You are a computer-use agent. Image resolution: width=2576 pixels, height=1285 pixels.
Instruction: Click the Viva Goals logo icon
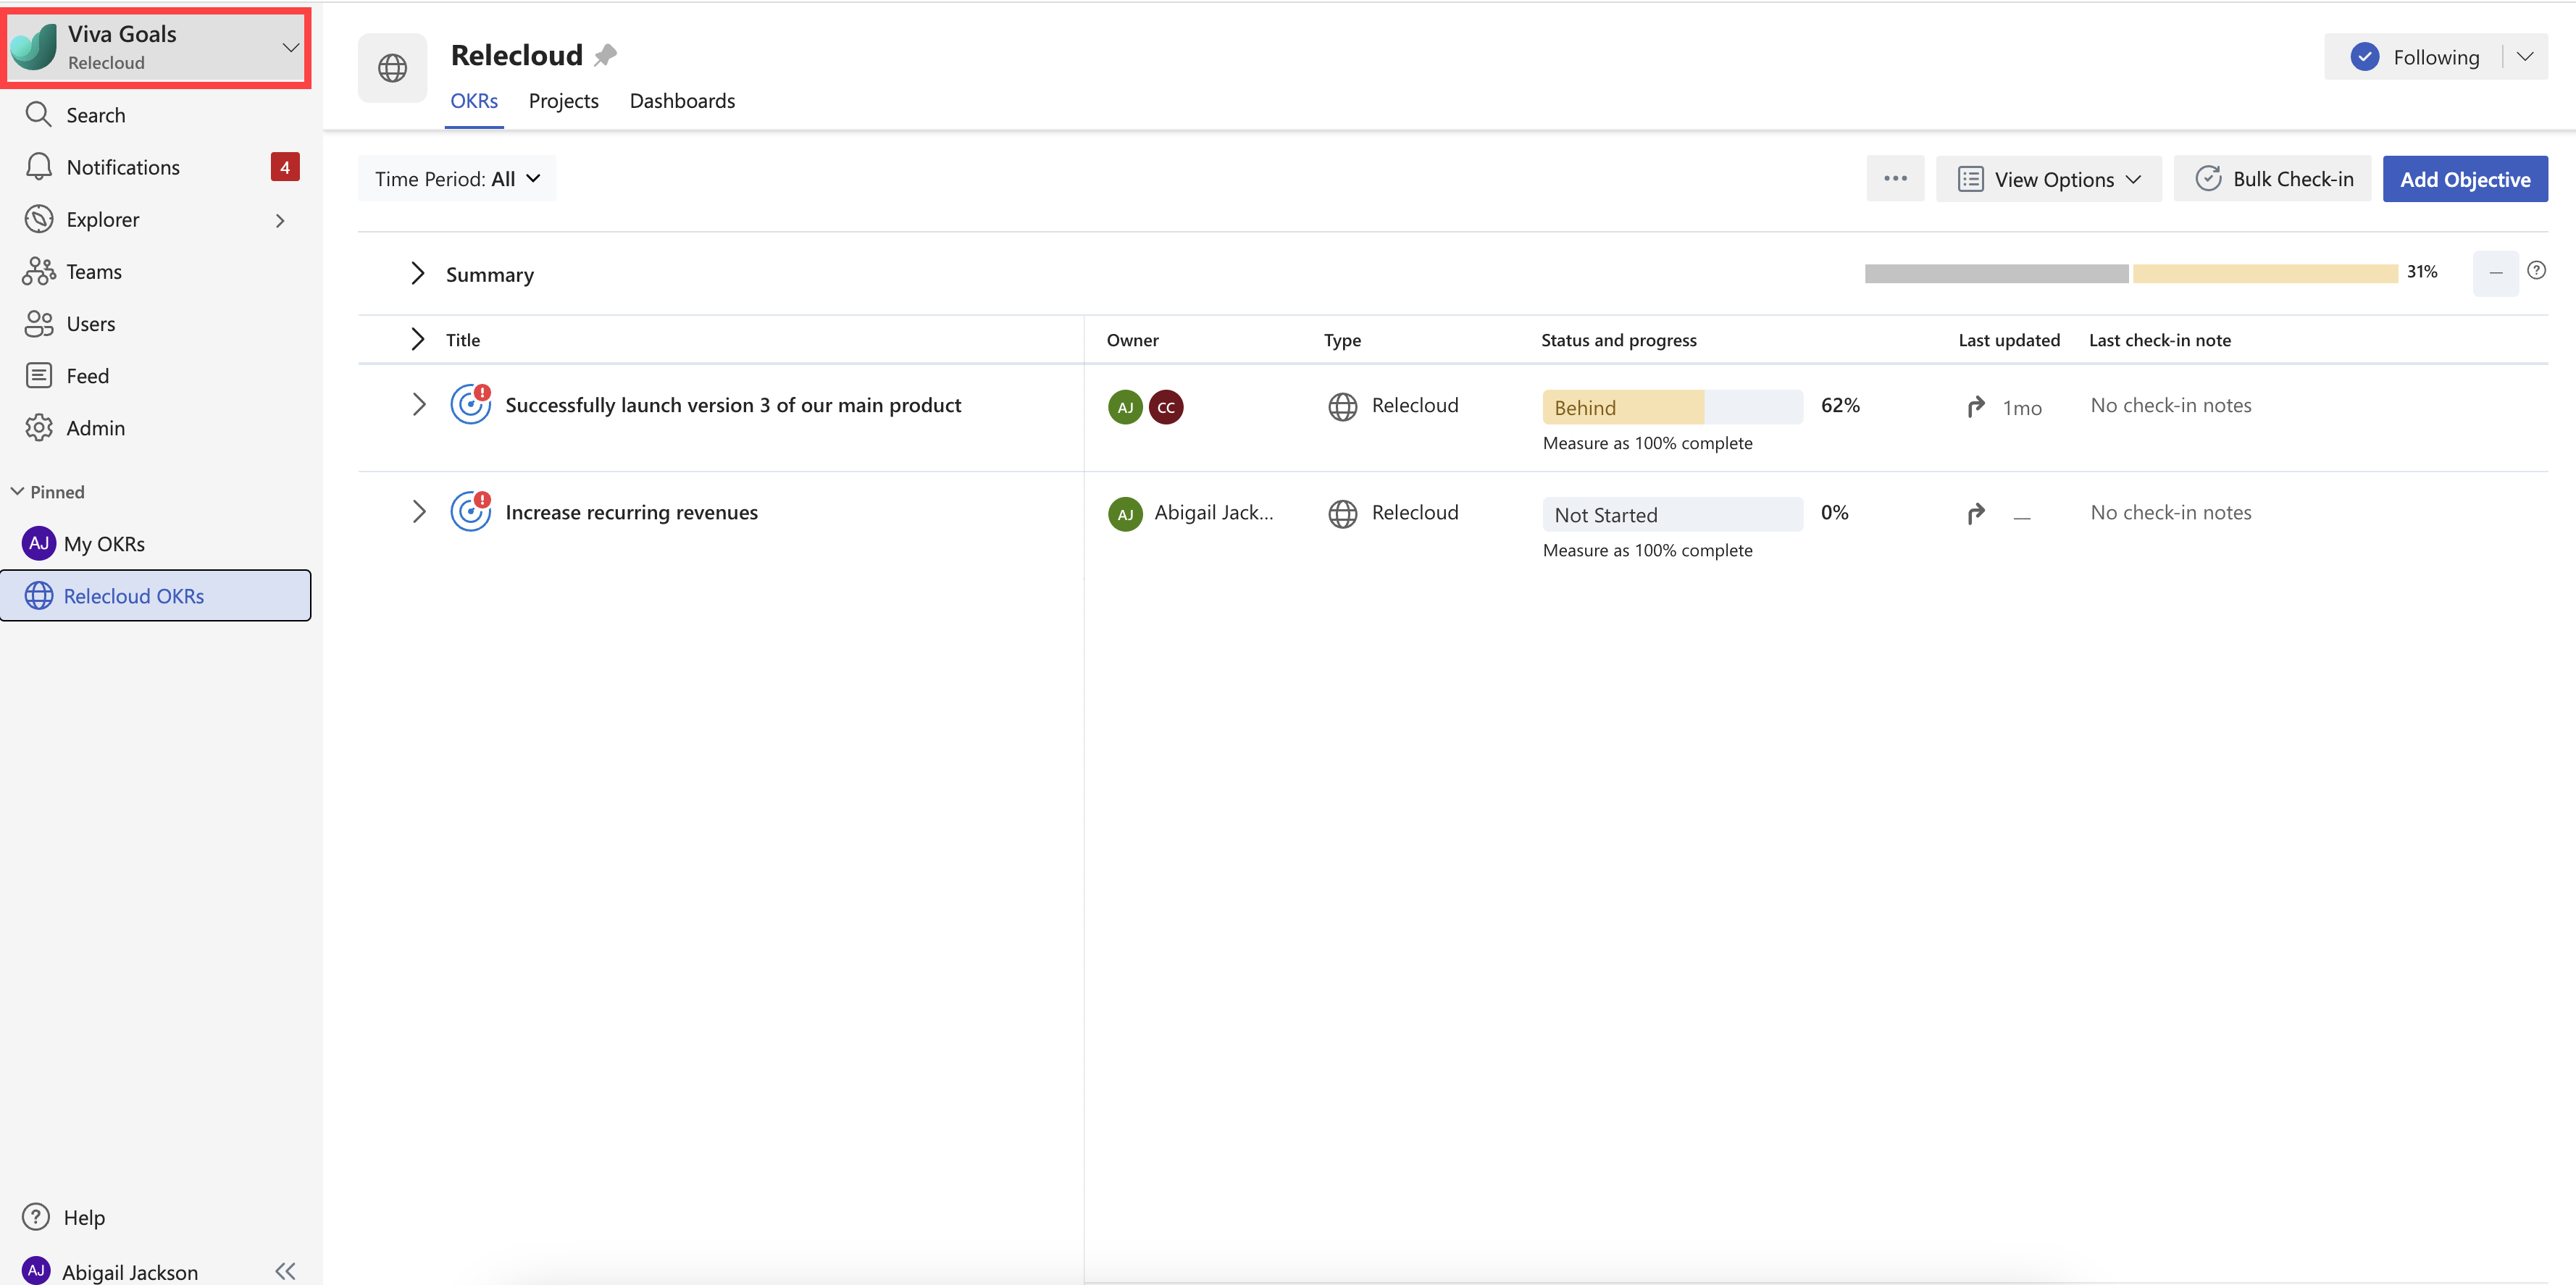[34, 47]
